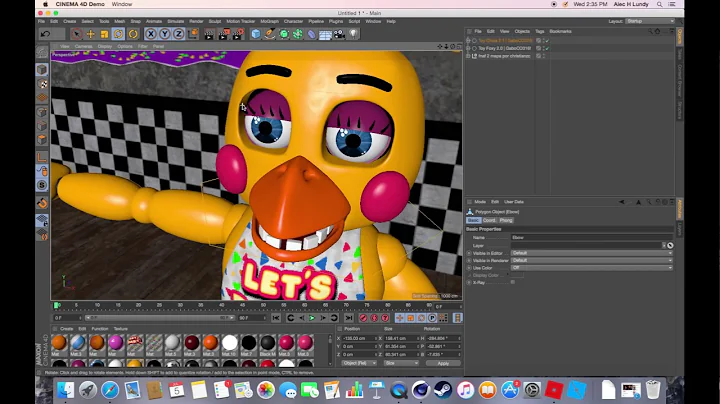Switch to the Basic attributes tab
The width and height of the screenshot is (720, 404).
tap(473, 220)
